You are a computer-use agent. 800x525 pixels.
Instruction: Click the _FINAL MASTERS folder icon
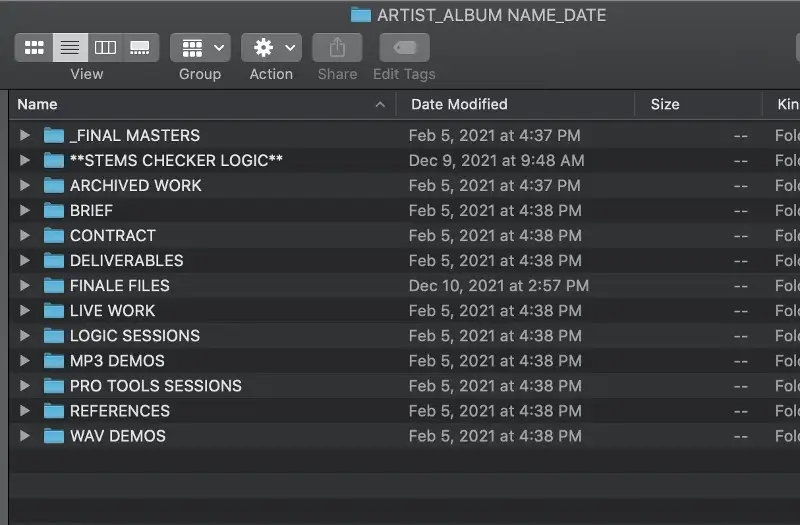point(54,135)
